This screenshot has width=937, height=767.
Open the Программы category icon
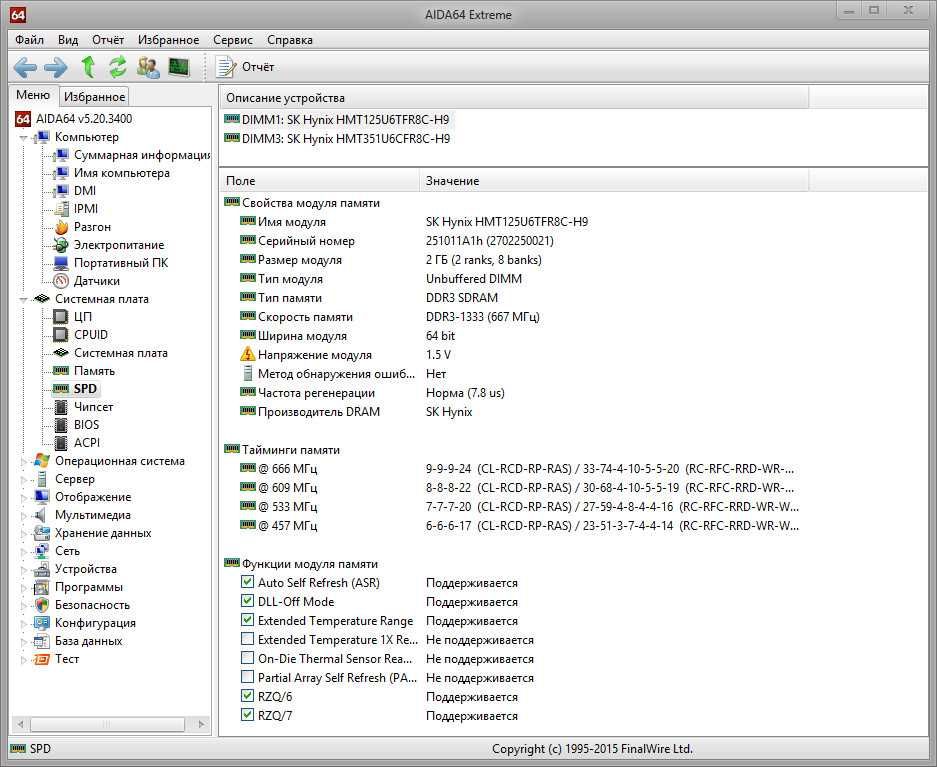(x=42, y=587)
